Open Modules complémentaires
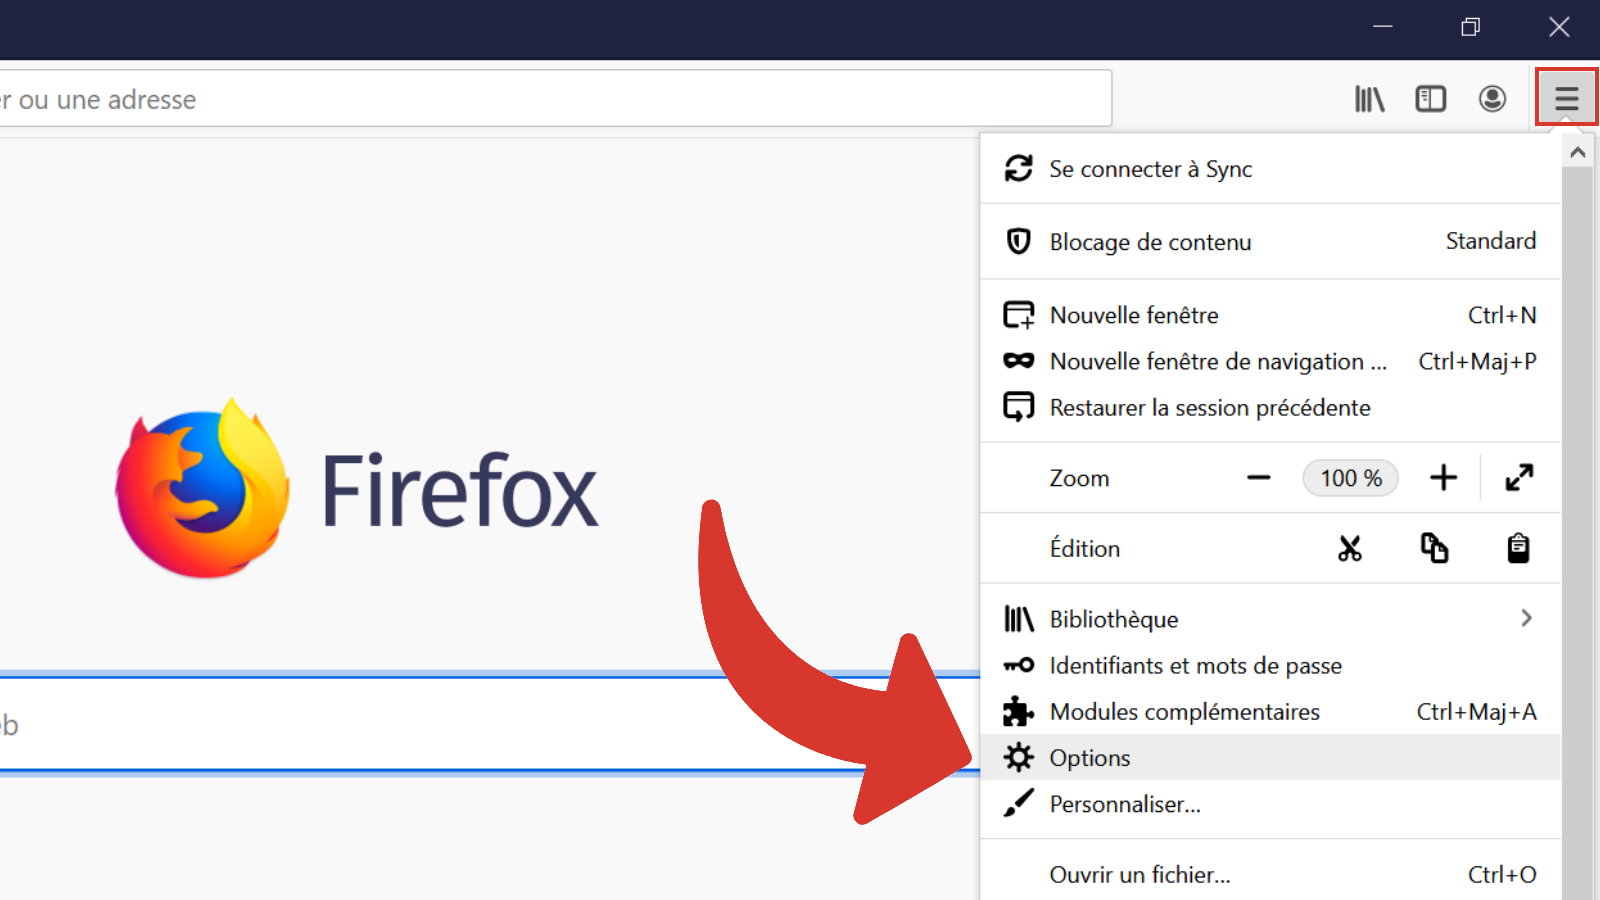The image size is (1600, 900). pos(1184,711)
